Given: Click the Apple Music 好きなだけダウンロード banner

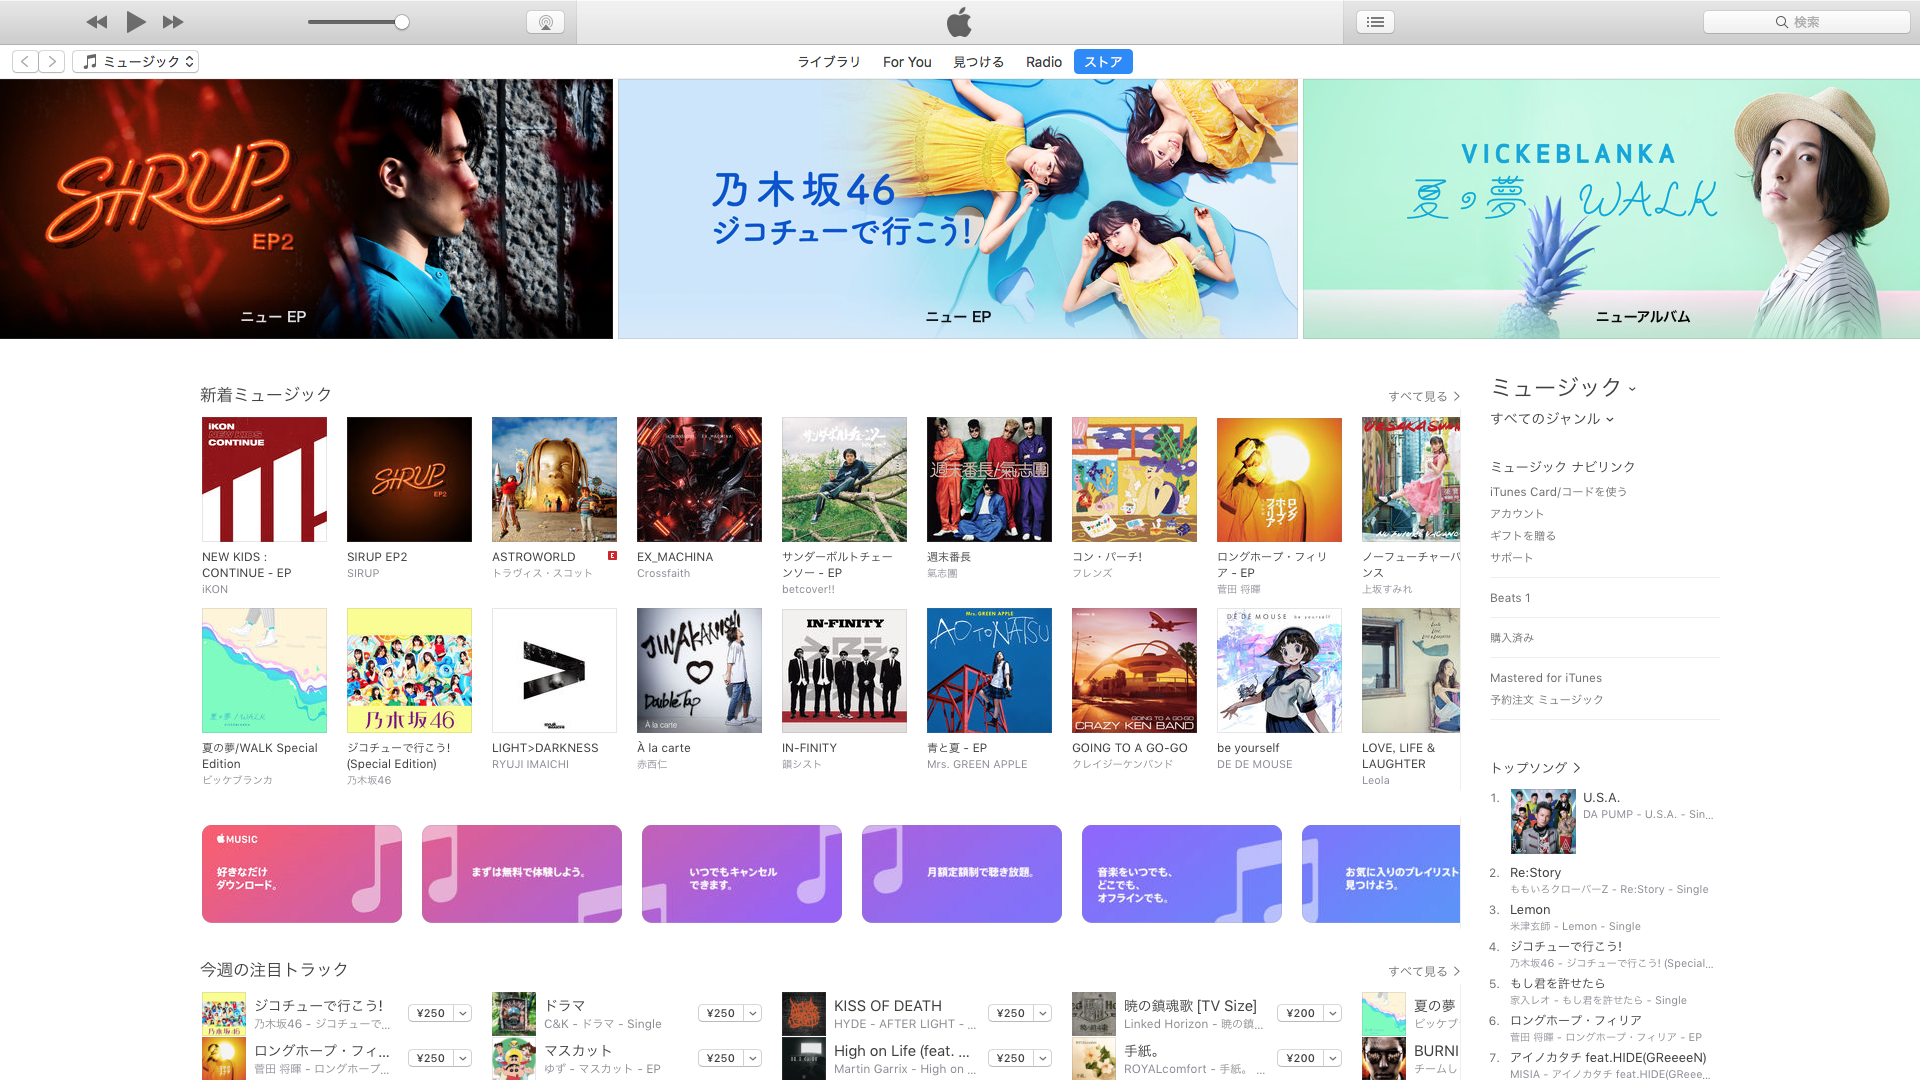Looking at the screenshot, I should click(x=302, y=873).
